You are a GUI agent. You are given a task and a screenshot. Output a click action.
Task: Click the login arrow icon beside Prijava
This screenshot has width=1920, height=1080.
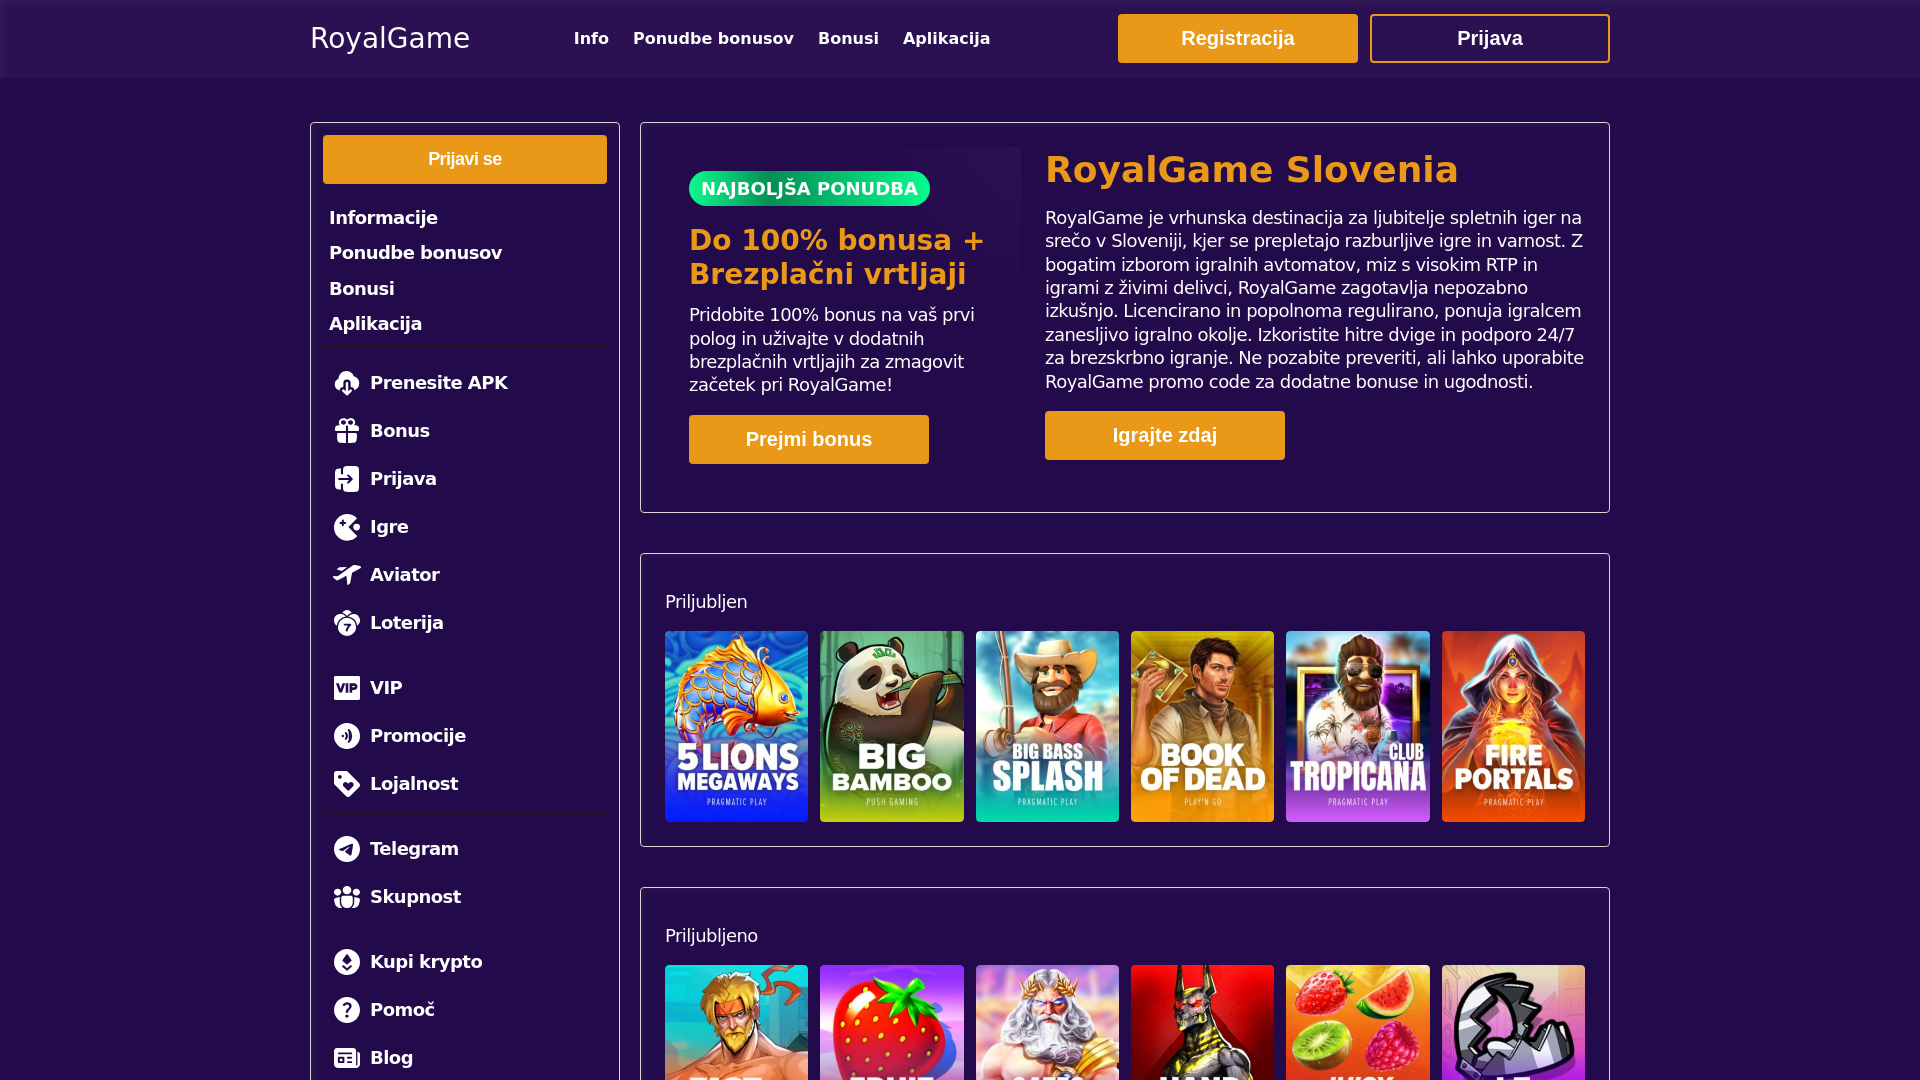(x=347, y=479)
